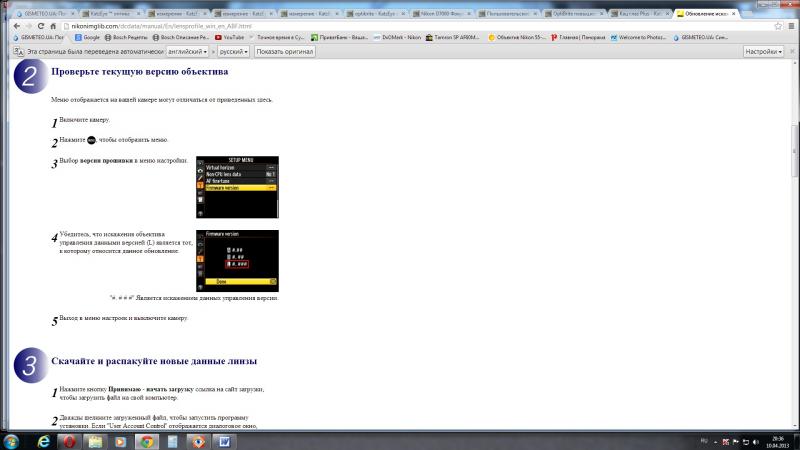Open the Настройки translation options dropdown
The image size is (800, 450).
[x=763, y=52]
